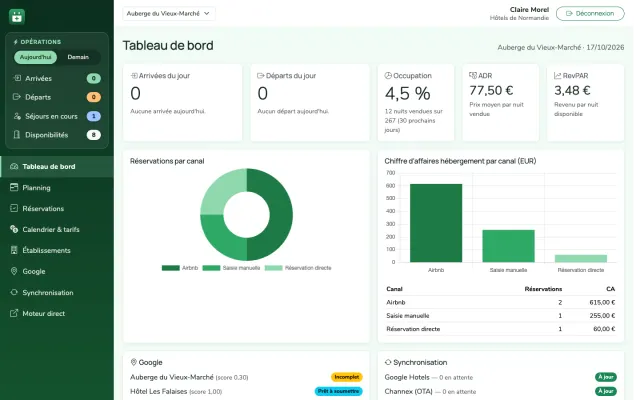
Task: Click the Départs icon in Opérations panel
Action: click(x=17, y=97)
